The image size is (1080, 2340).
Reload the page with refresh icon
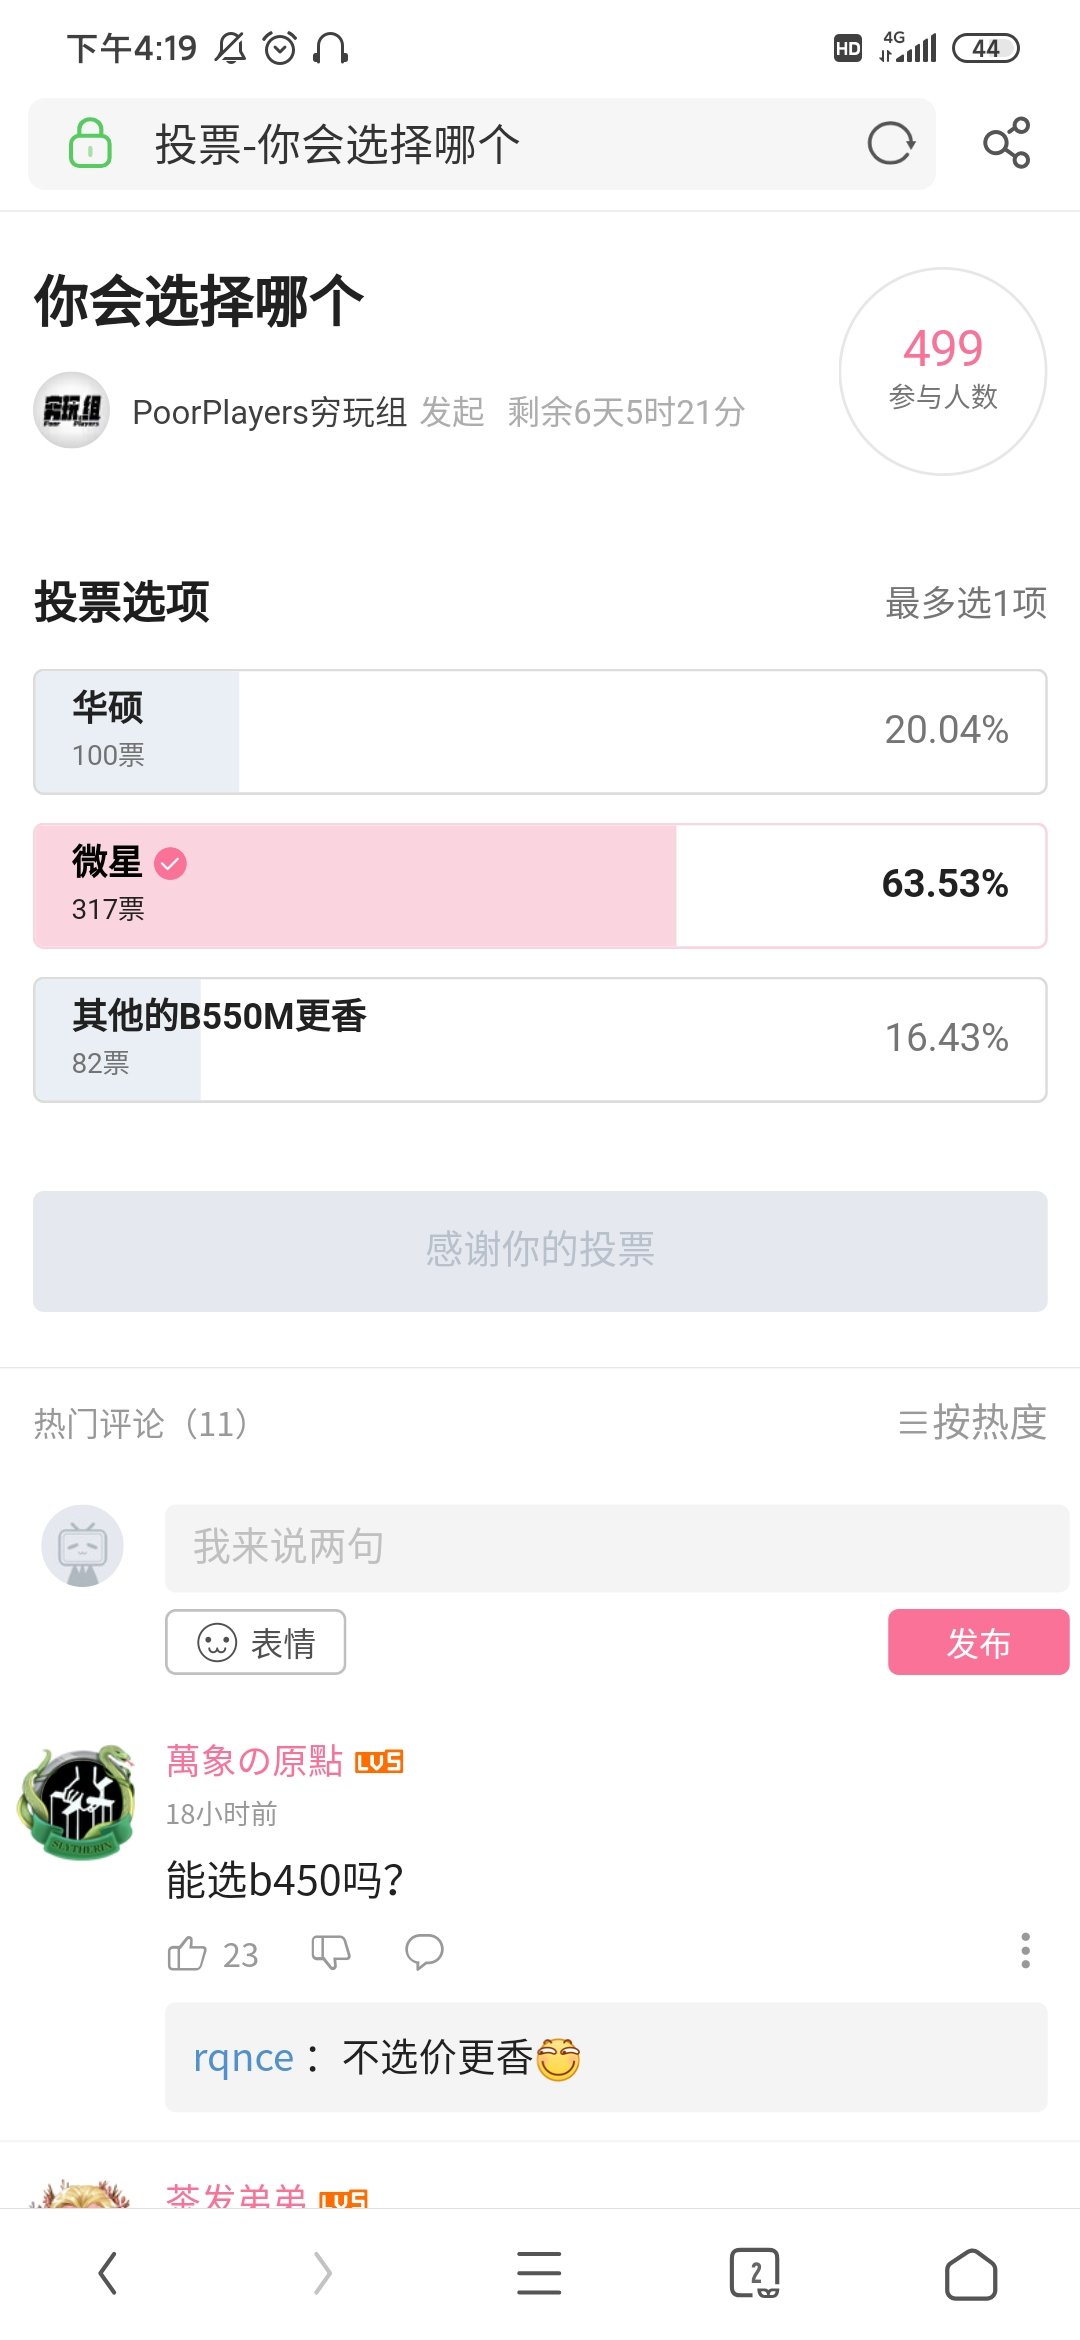click(890, 143)
